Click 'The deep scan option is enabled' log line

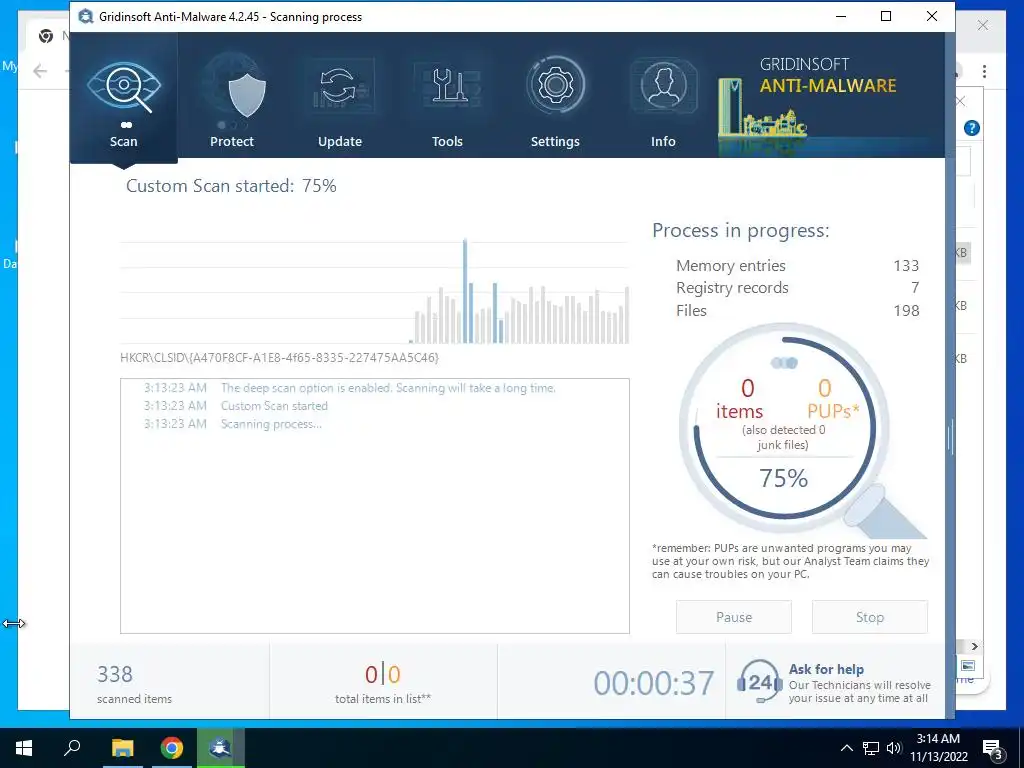click(x=388, y=388)
